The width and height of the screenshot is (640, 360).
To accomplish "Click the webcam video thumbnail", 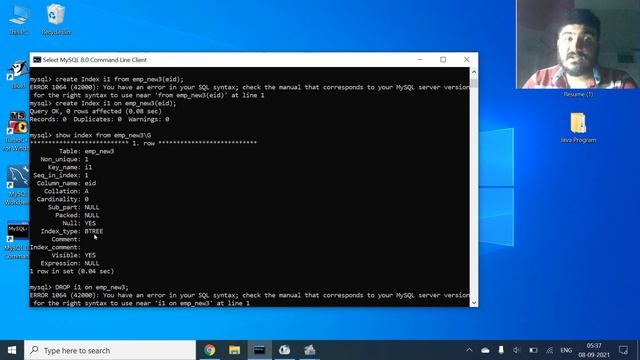I will (x=578, y=44).
